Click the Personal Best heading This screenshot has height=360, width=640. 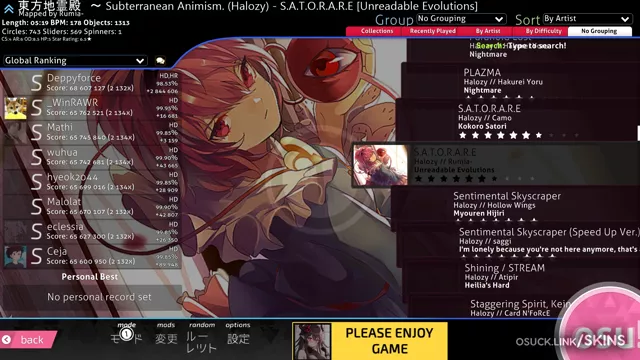coord(90,277)
